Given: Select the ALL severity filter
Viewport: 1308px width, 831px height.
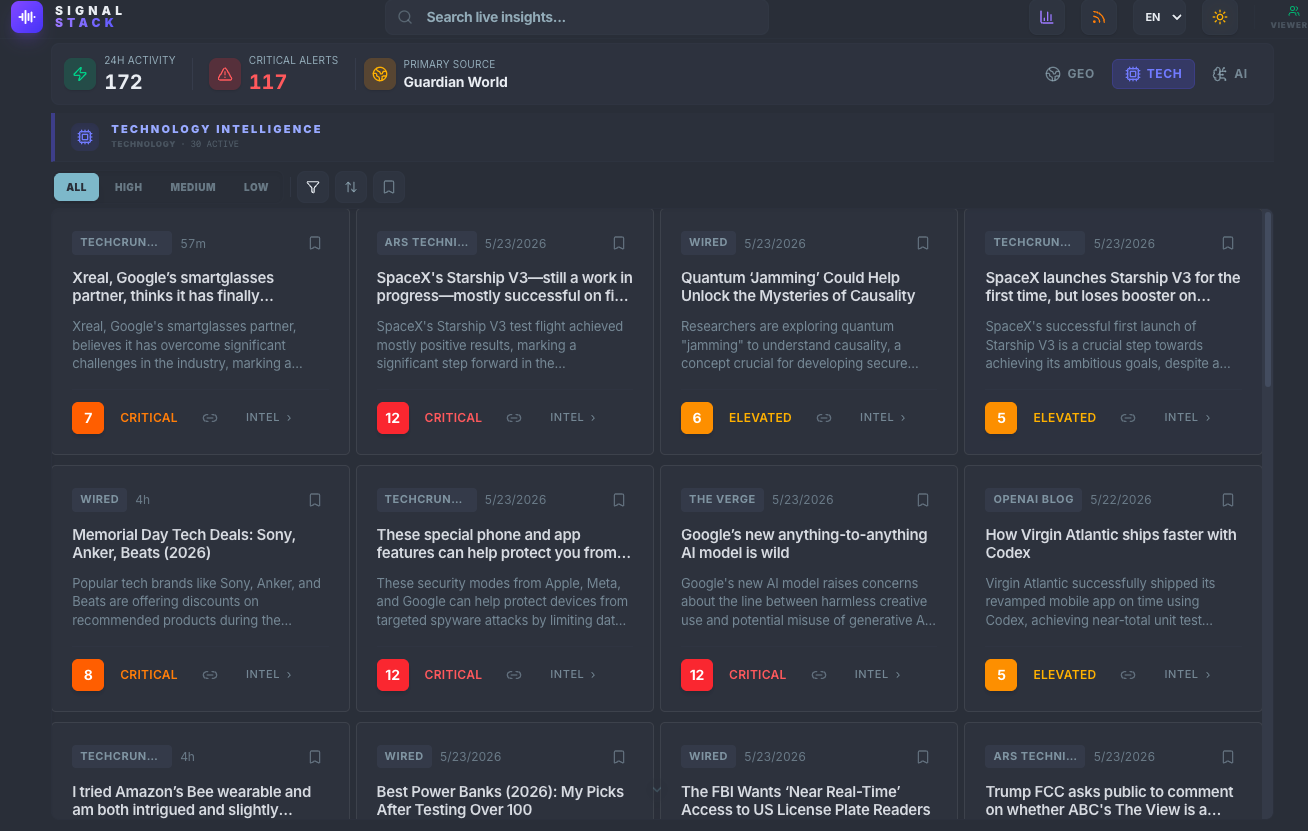Looking at the screenshot, I should 77,187.
